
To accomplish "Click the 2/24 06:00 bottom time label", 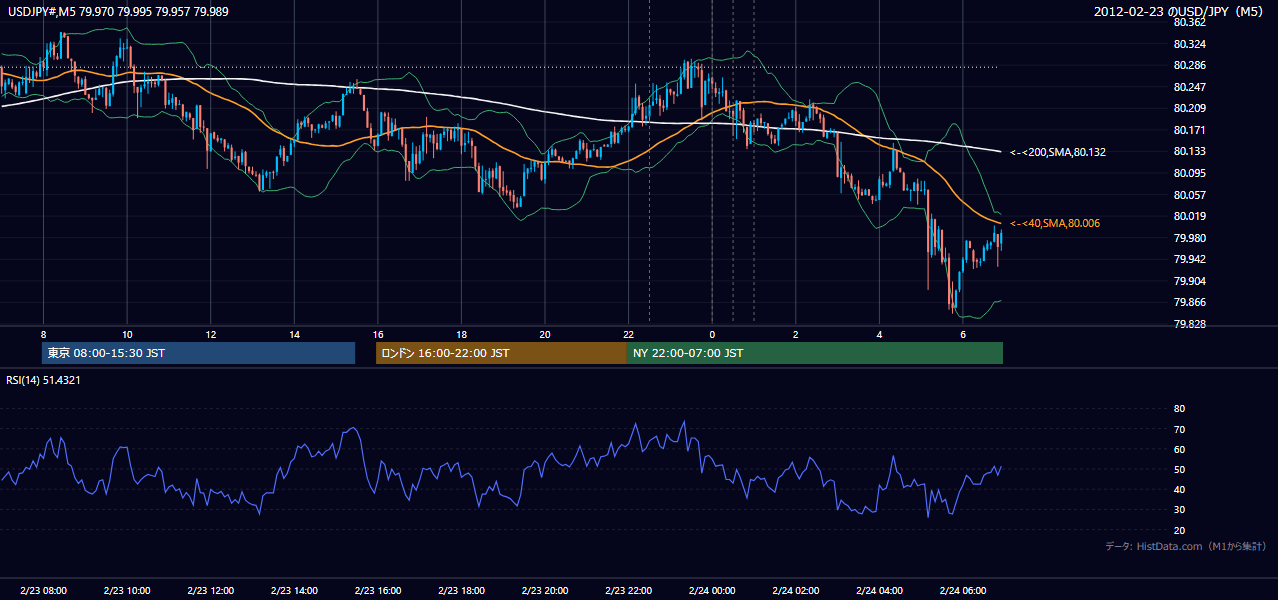I will pyautogui.click(x=962, y=591).
